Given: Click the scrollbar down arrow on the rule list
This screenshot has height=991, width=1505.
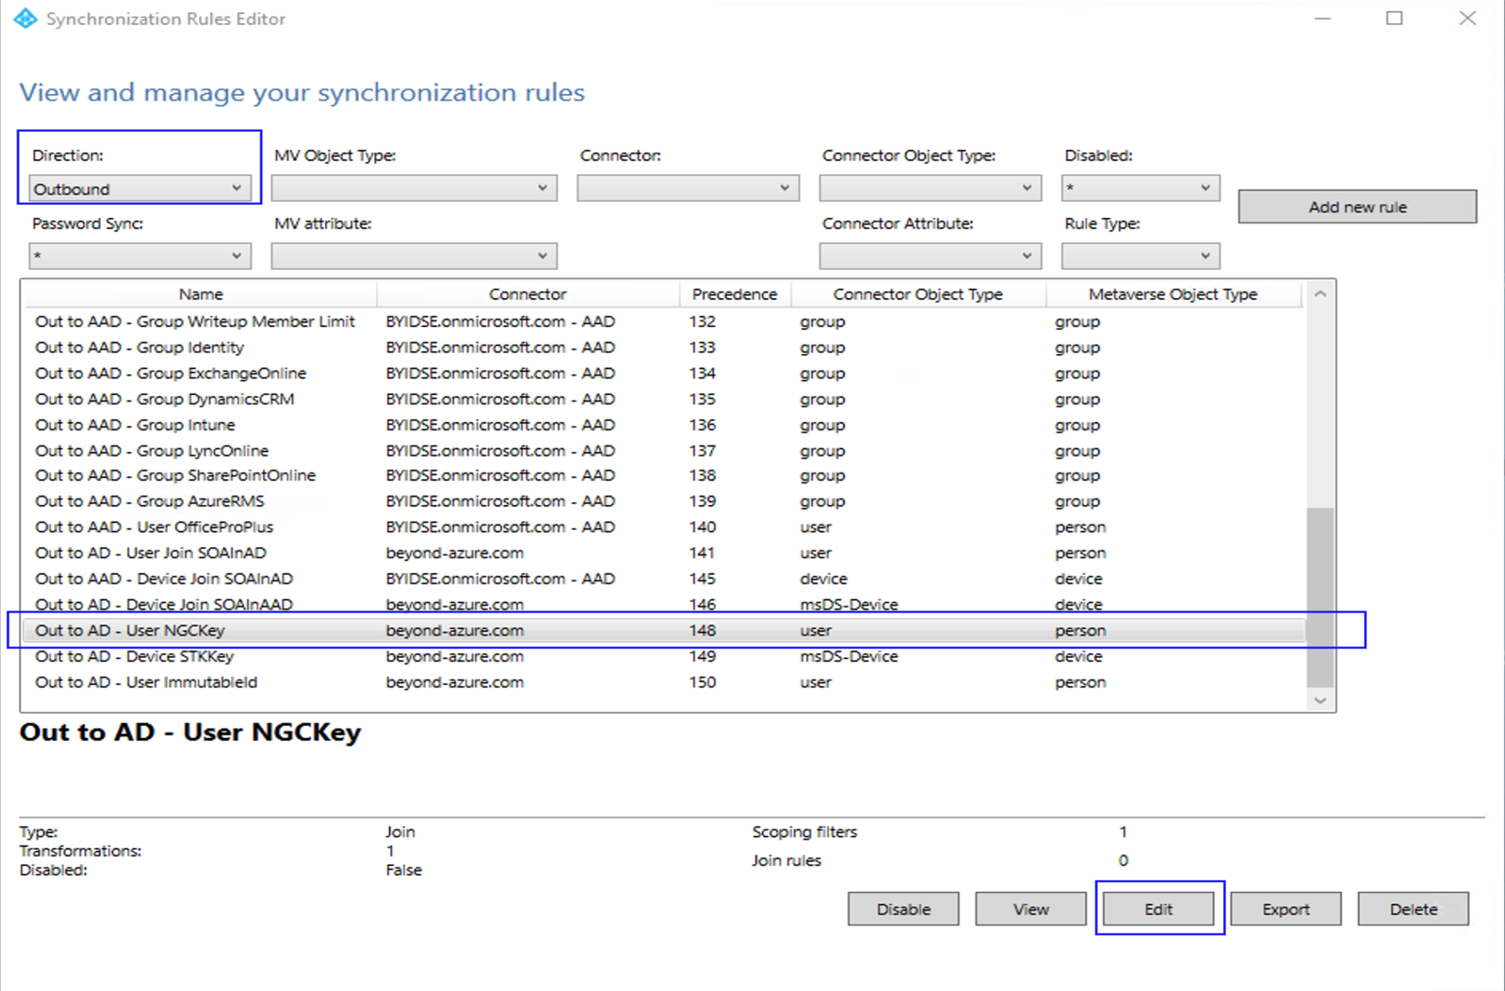Looking at the screenshot, I should pyautogui.click(x=1320, y=700).
